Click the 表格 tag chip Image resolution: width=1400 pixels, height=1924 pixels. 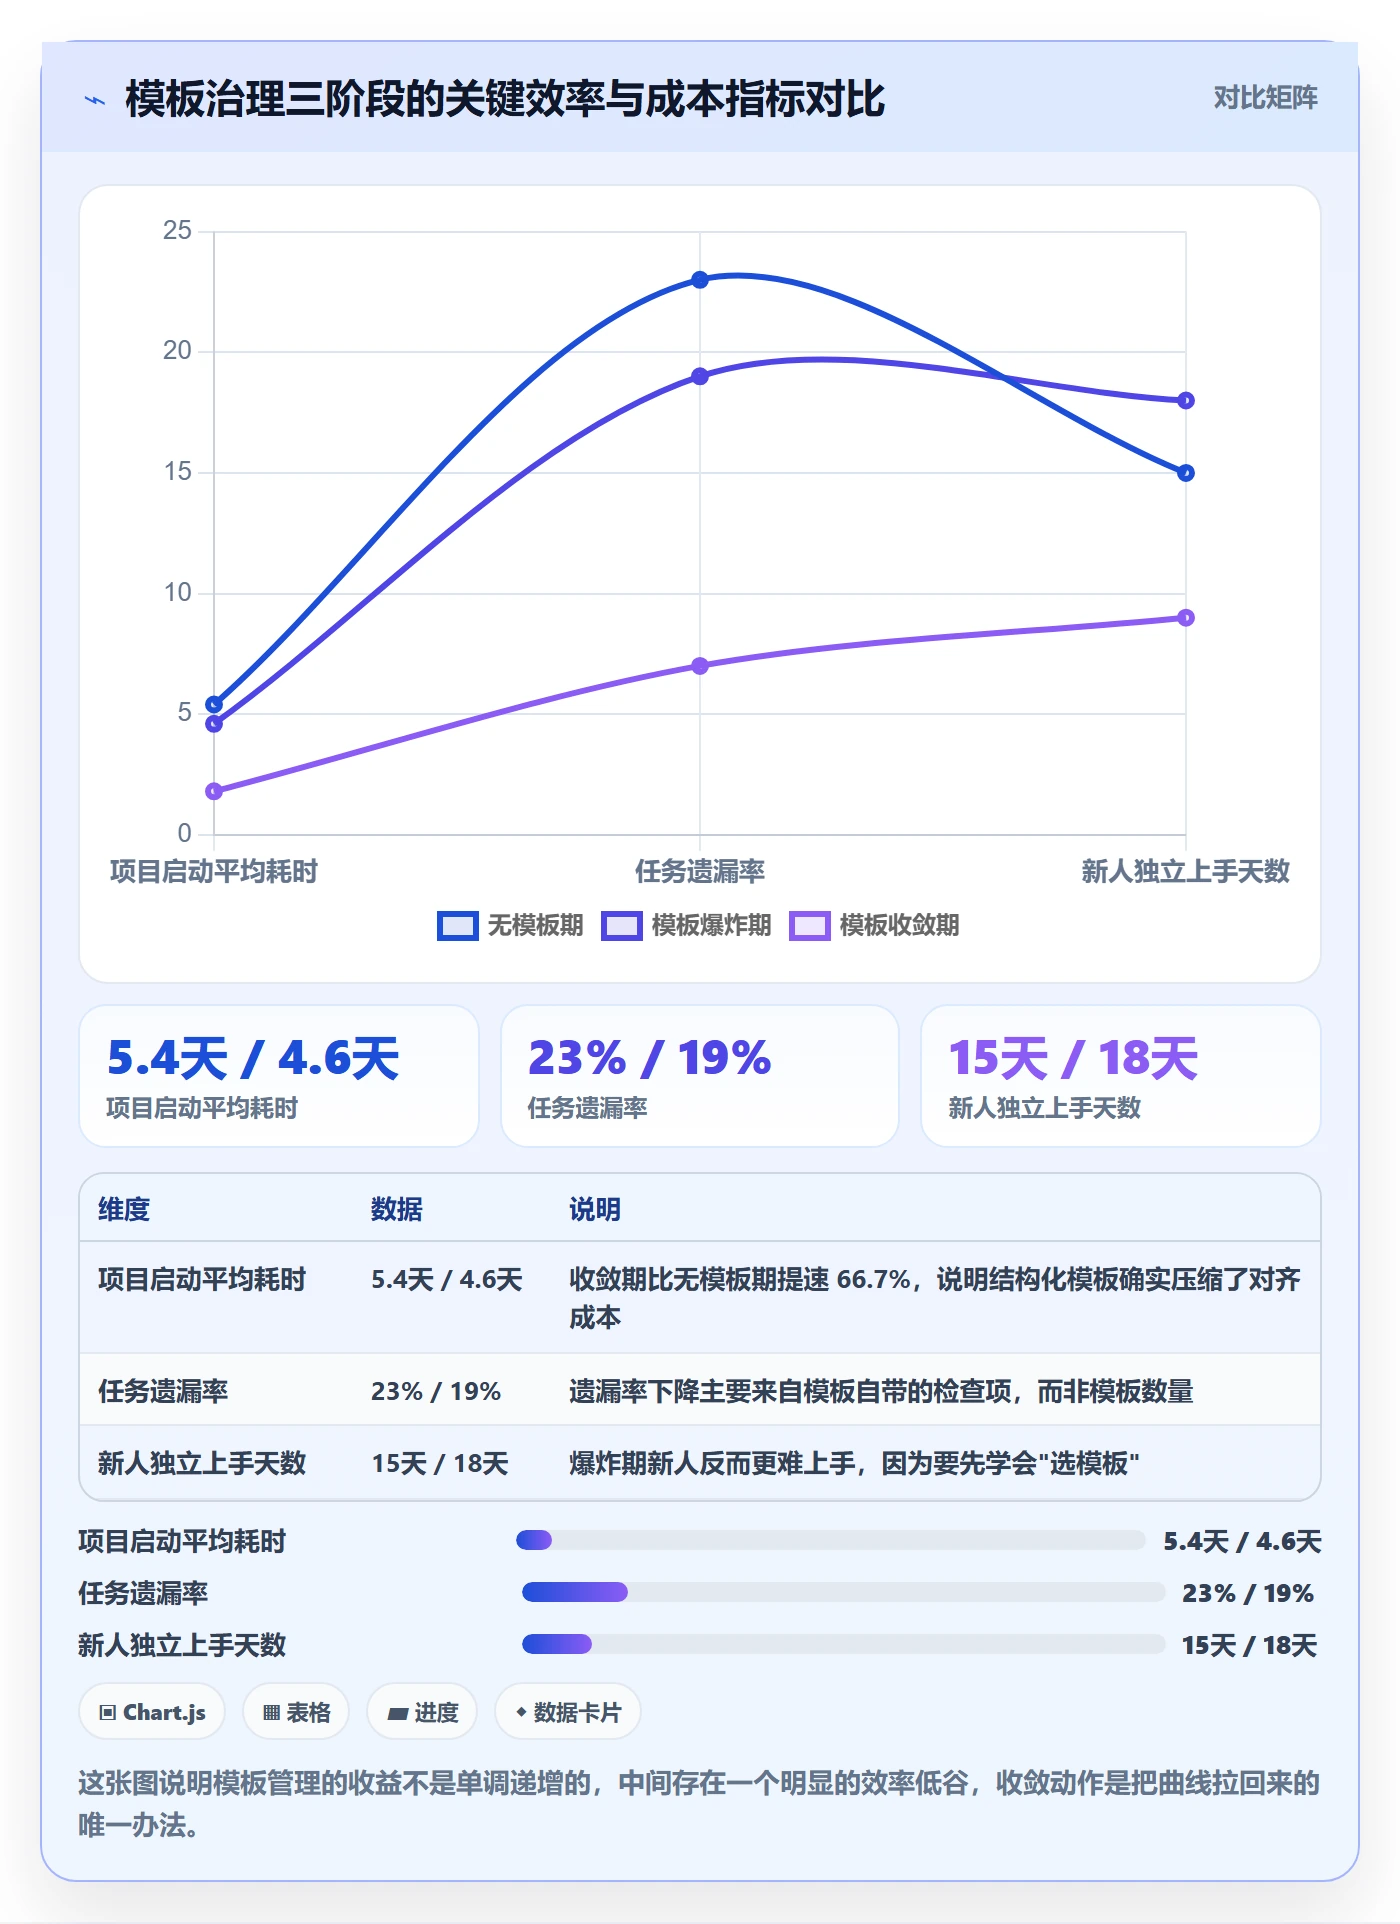pos(296,1712)
